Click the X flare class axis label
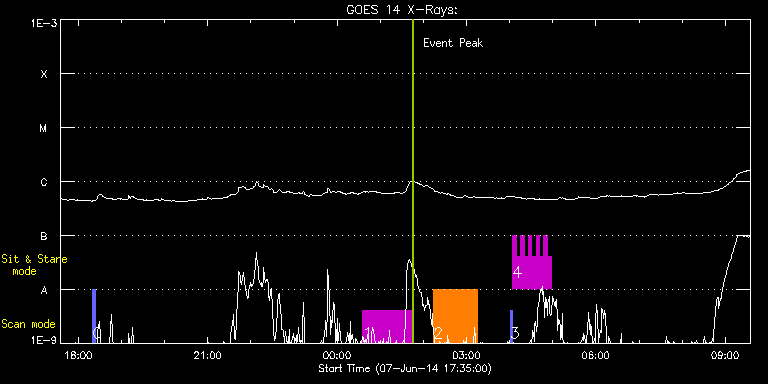This screenshot has width=768, height=384. (44, 74)
